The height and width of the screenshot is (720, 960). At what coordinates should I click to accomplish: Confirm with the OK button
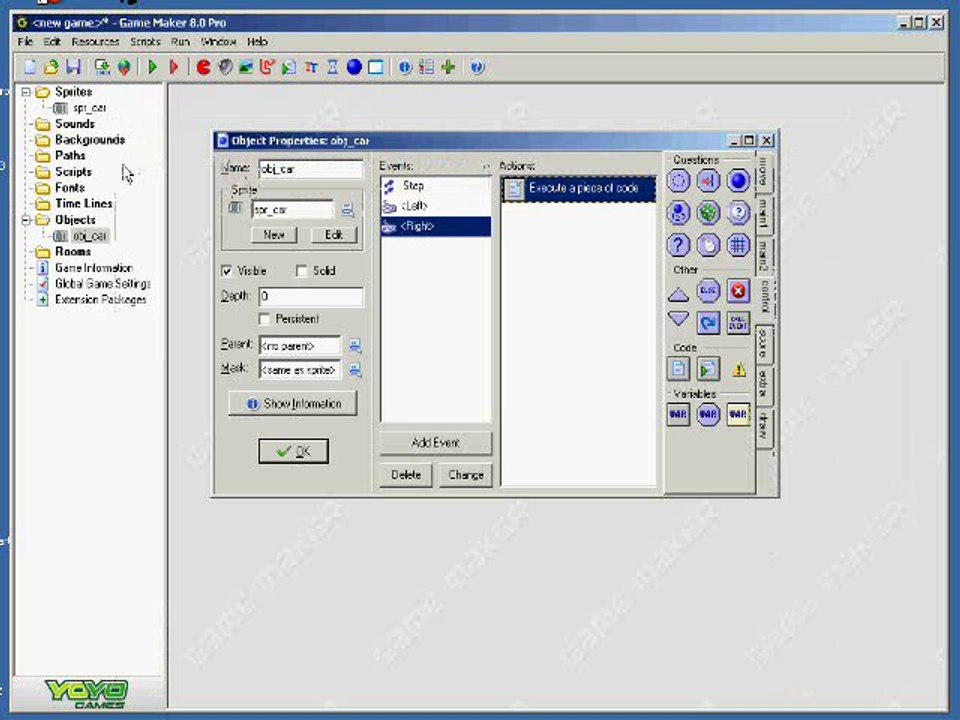[293, 451]
